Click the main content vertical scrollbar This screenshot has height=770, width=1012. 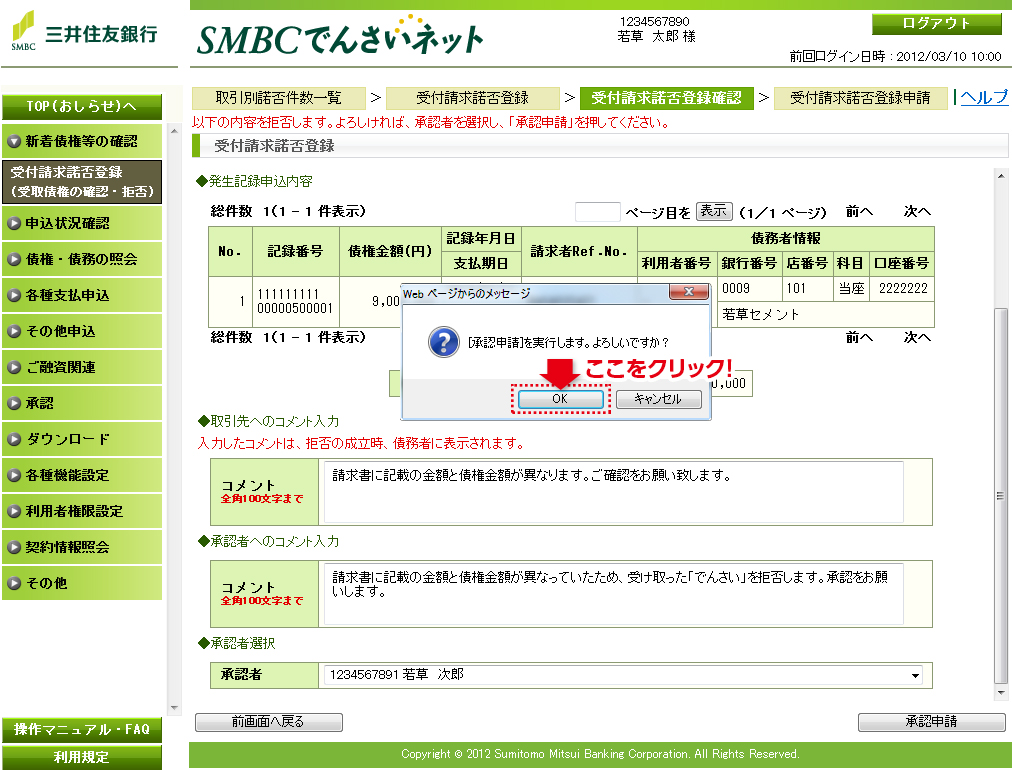tap(1001, 496)
